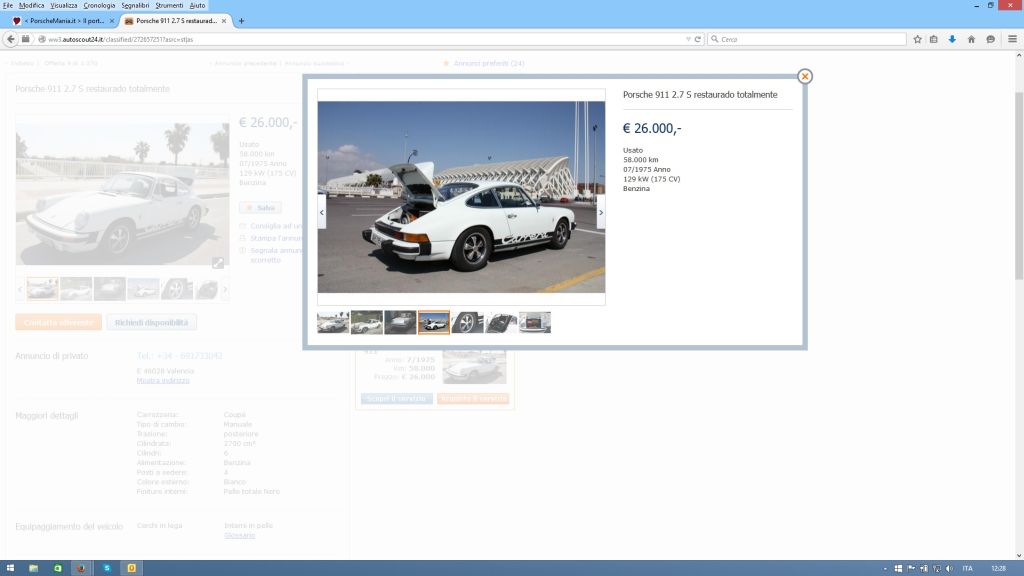
Task: Click the Contatta offerente button
Action: tap(58, 323)
